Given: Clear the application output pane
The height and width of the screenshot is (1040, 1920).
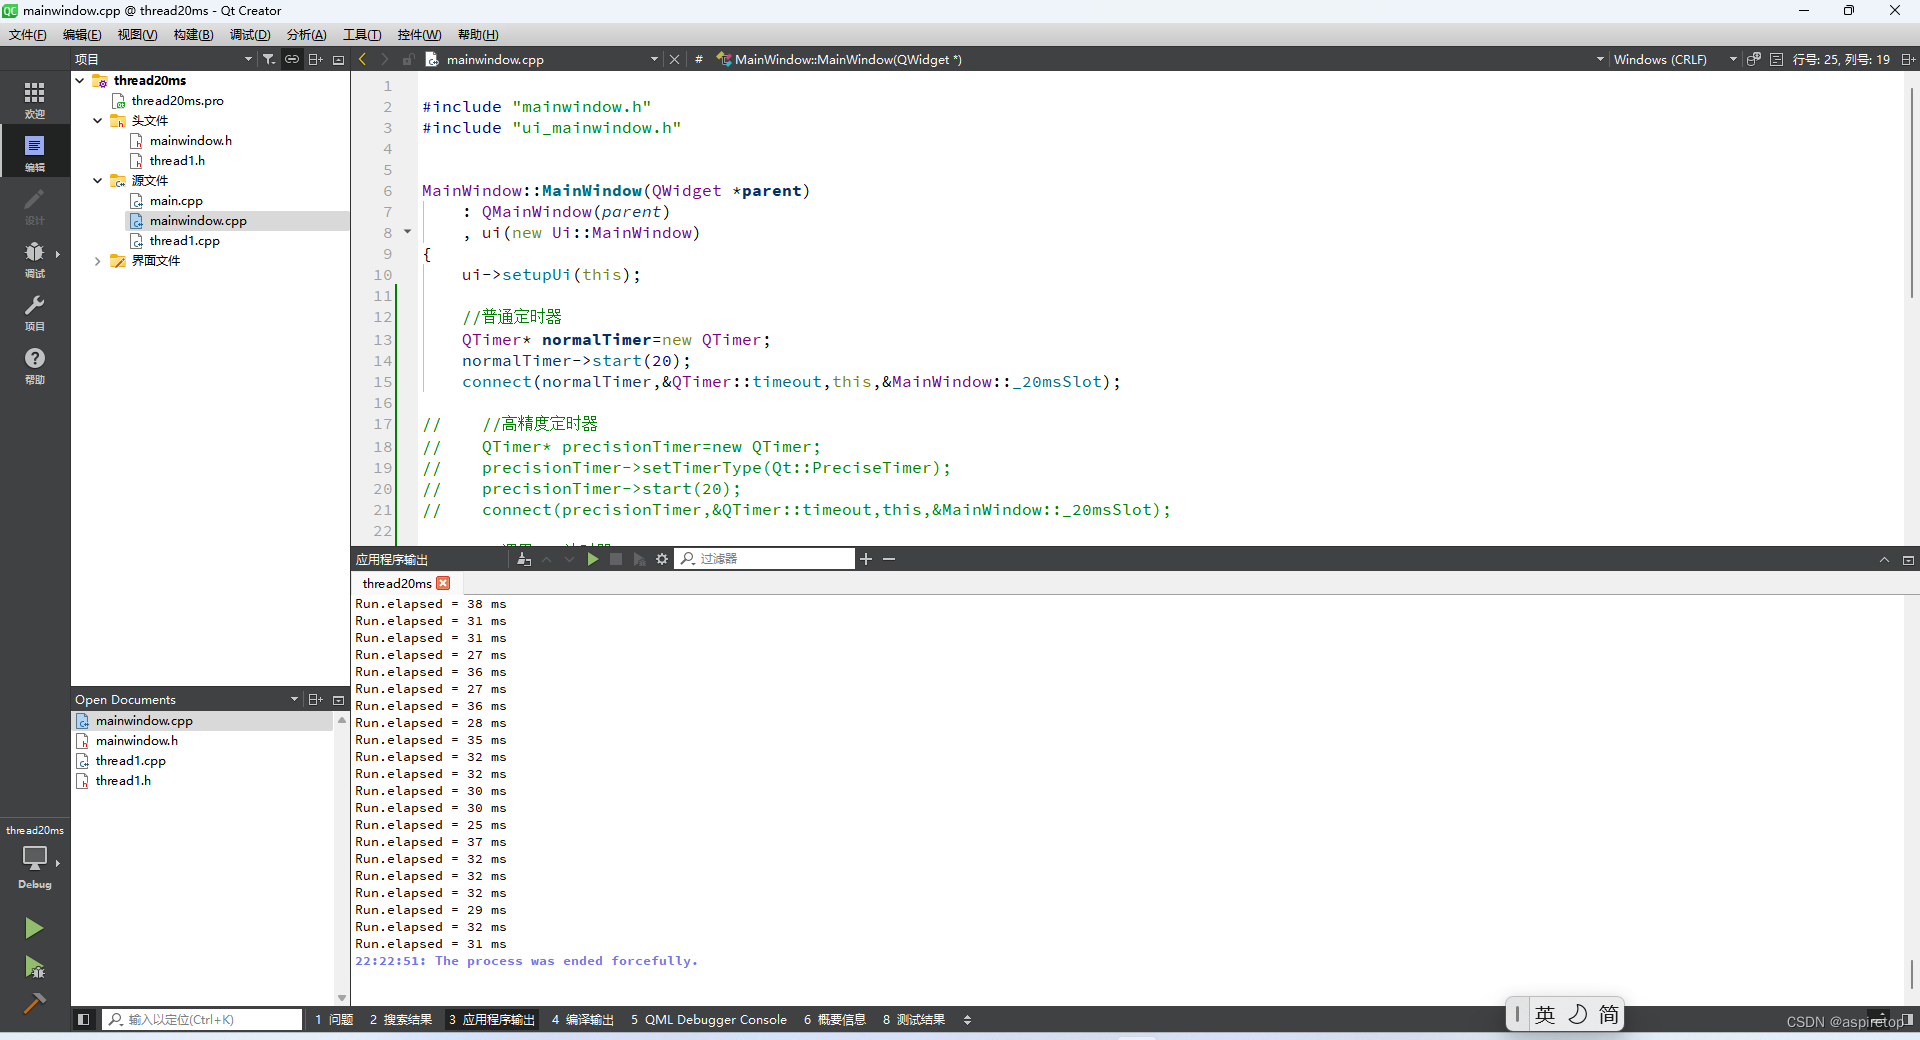Looking at the screenshot, I should [524, 559].
